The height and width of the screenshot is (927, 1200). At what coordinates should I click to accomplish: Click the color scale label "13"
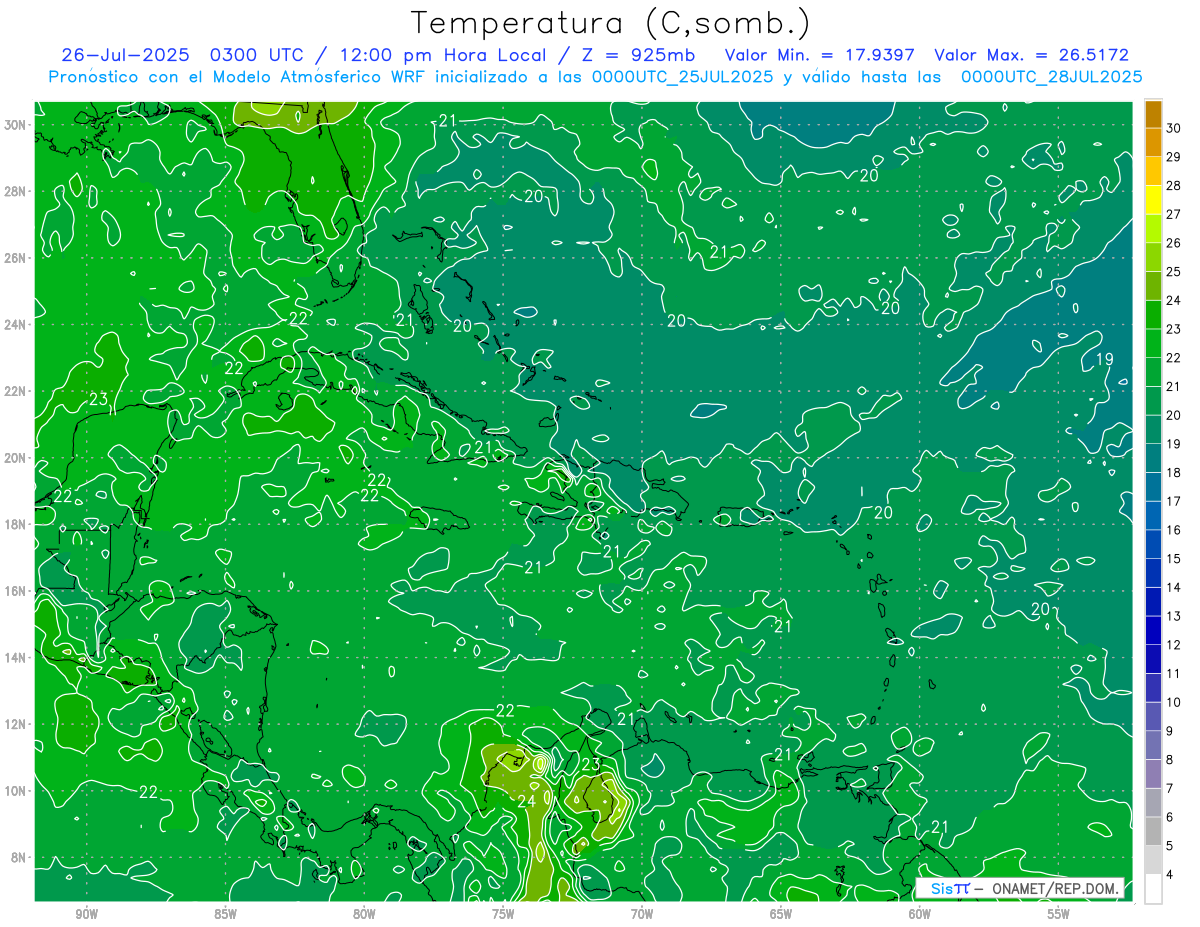tap(1174, 616)
